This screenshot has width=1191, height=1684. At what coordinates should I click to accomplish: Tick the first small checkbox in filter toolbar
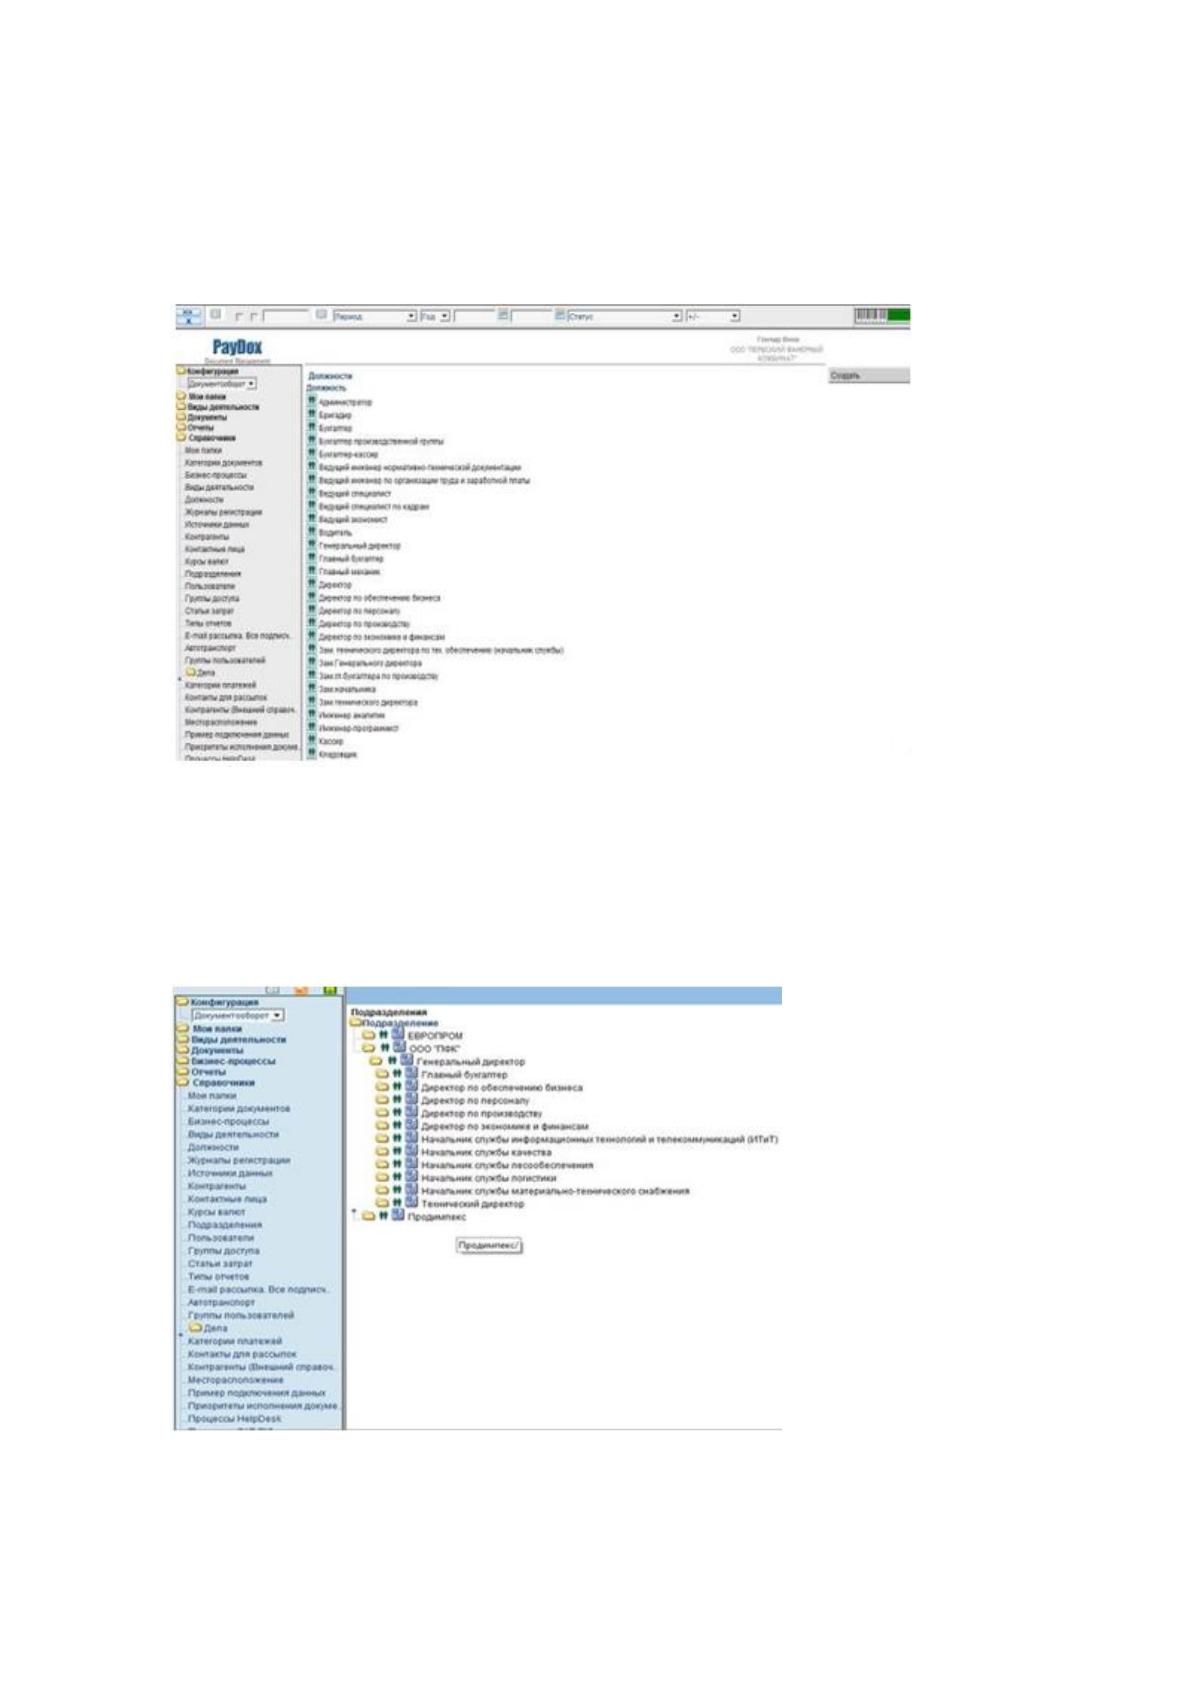241,316
